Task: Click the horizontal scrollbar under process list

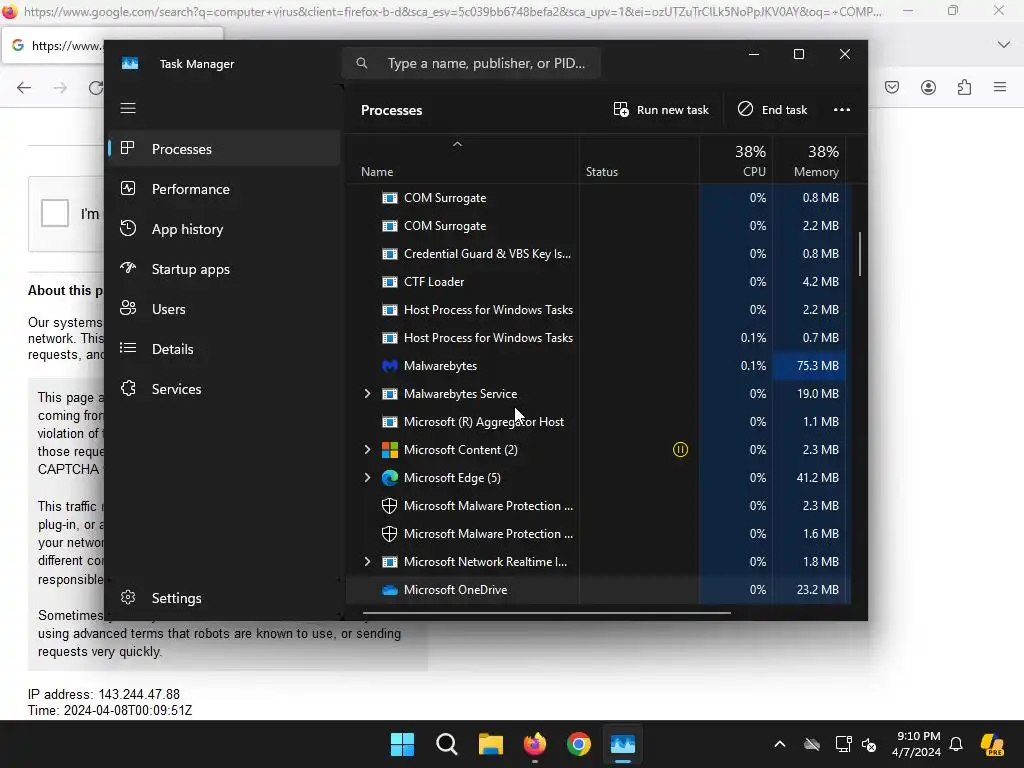Action: tap(547, 613)
